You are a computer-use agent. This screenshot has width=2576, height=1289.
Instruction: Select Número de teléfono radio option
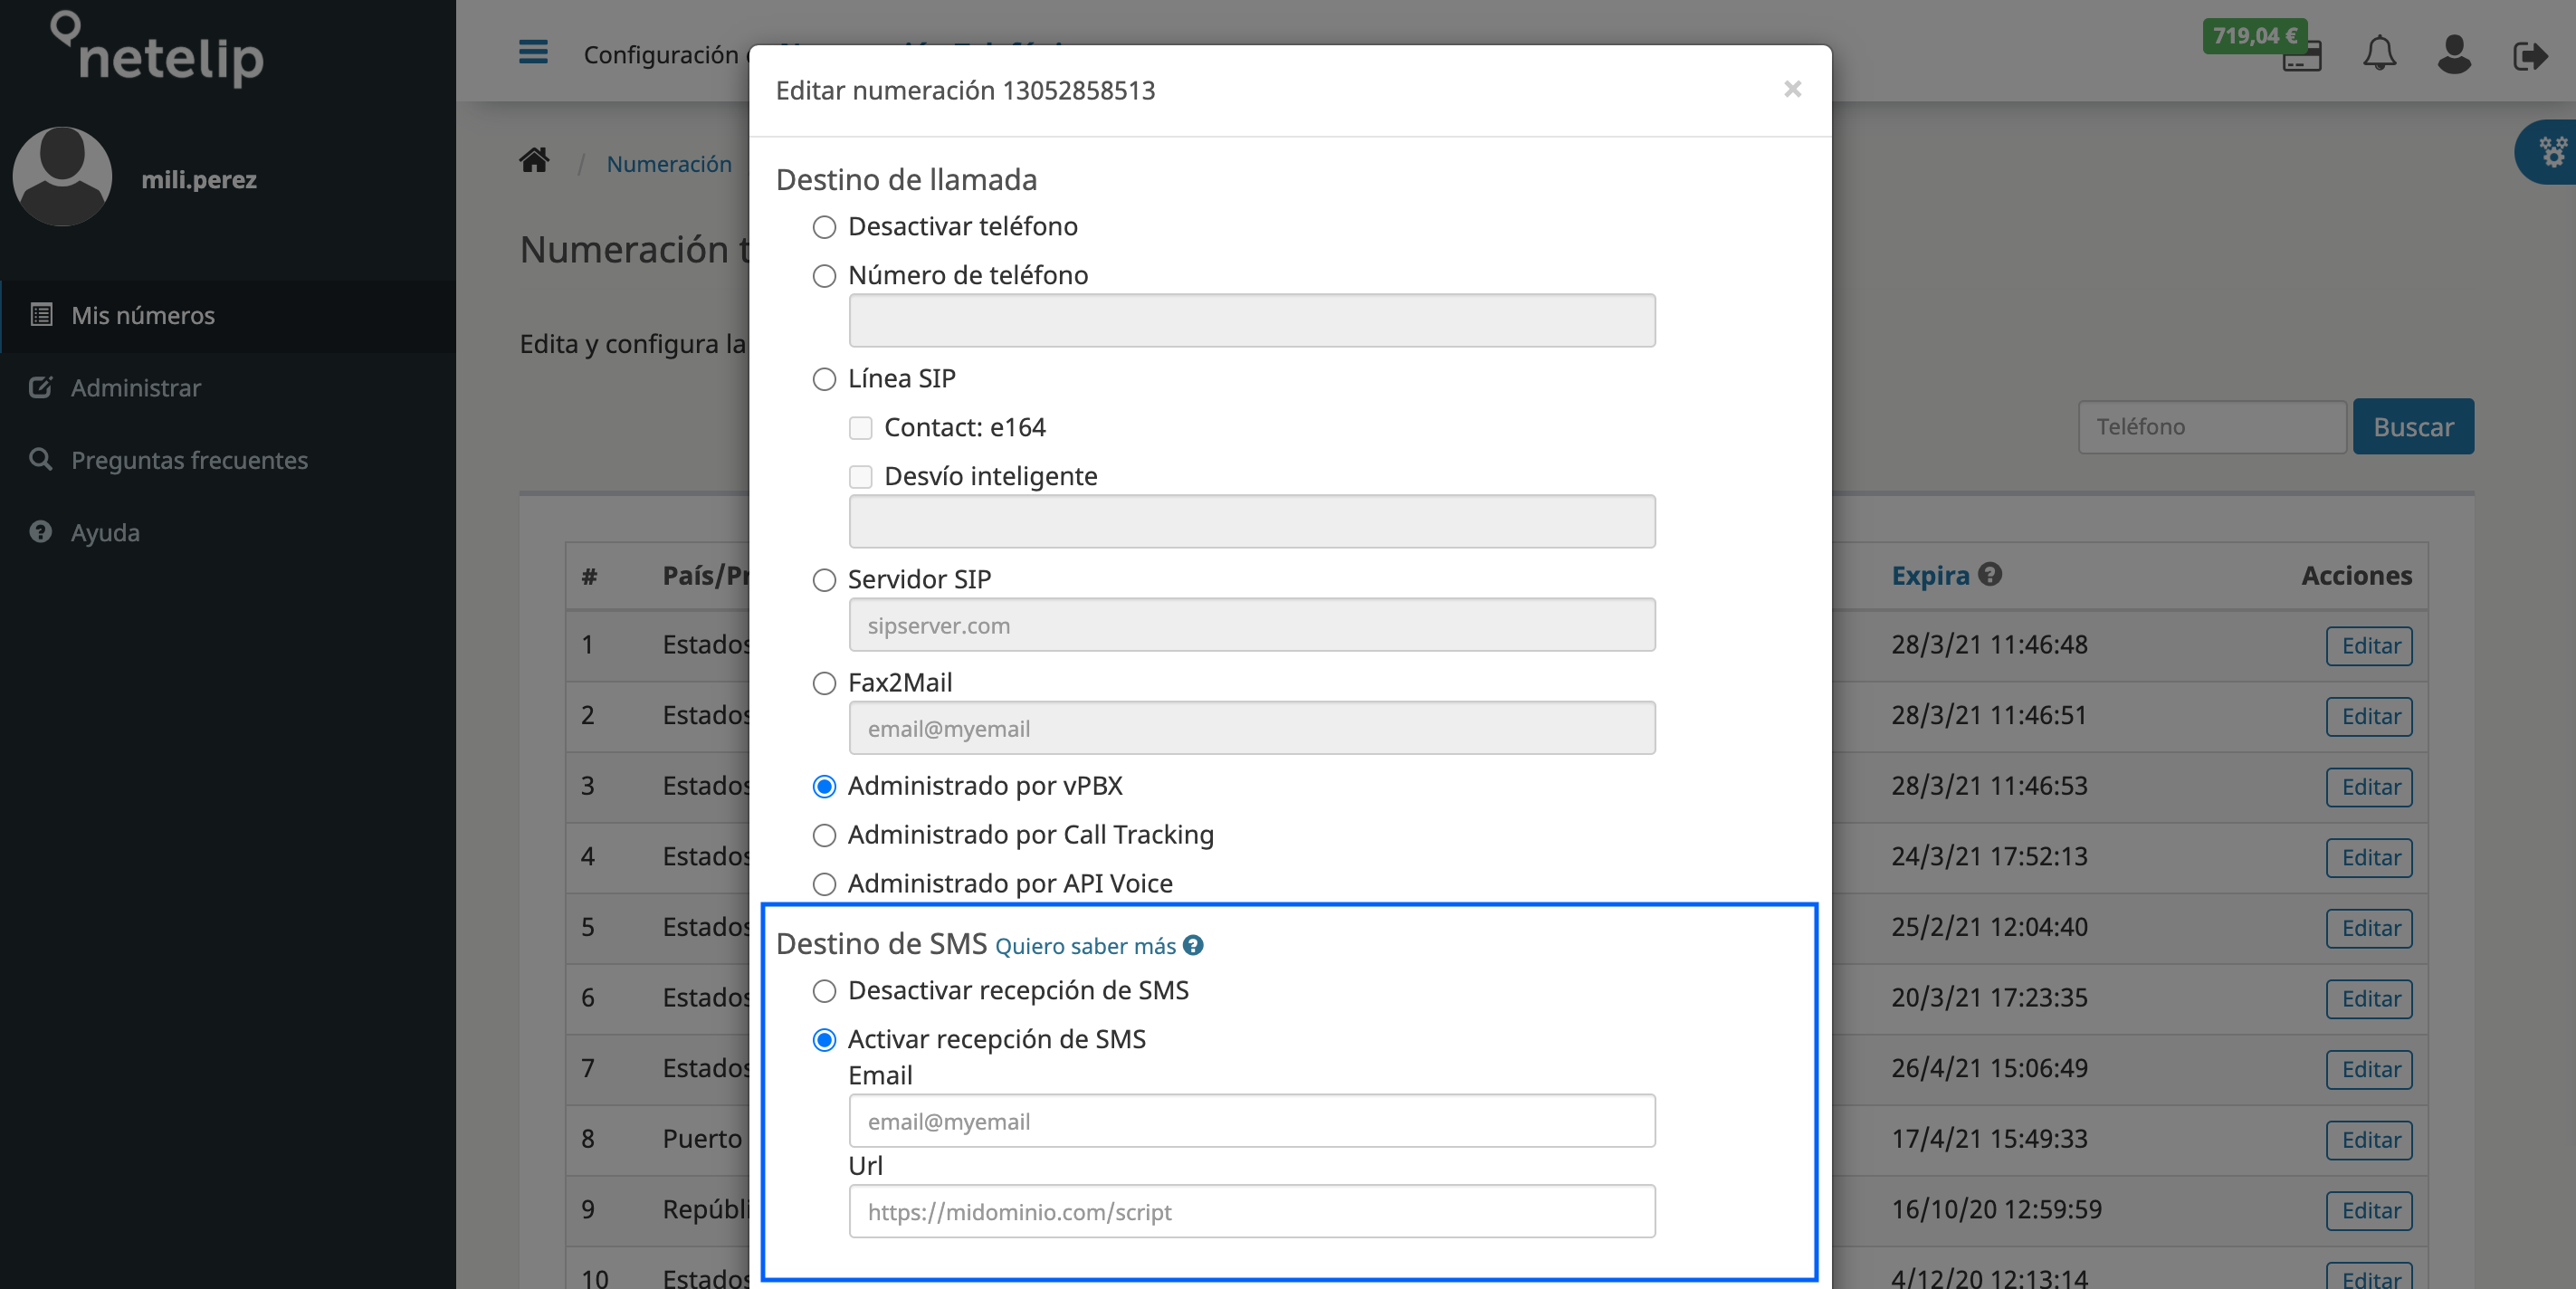click(823, 276)
